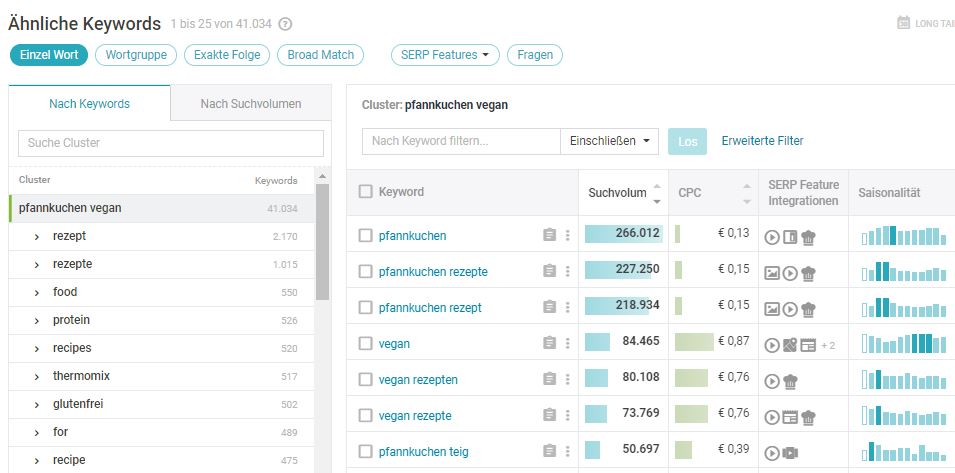Click video SERP icon in vegan row

[772, 345]
